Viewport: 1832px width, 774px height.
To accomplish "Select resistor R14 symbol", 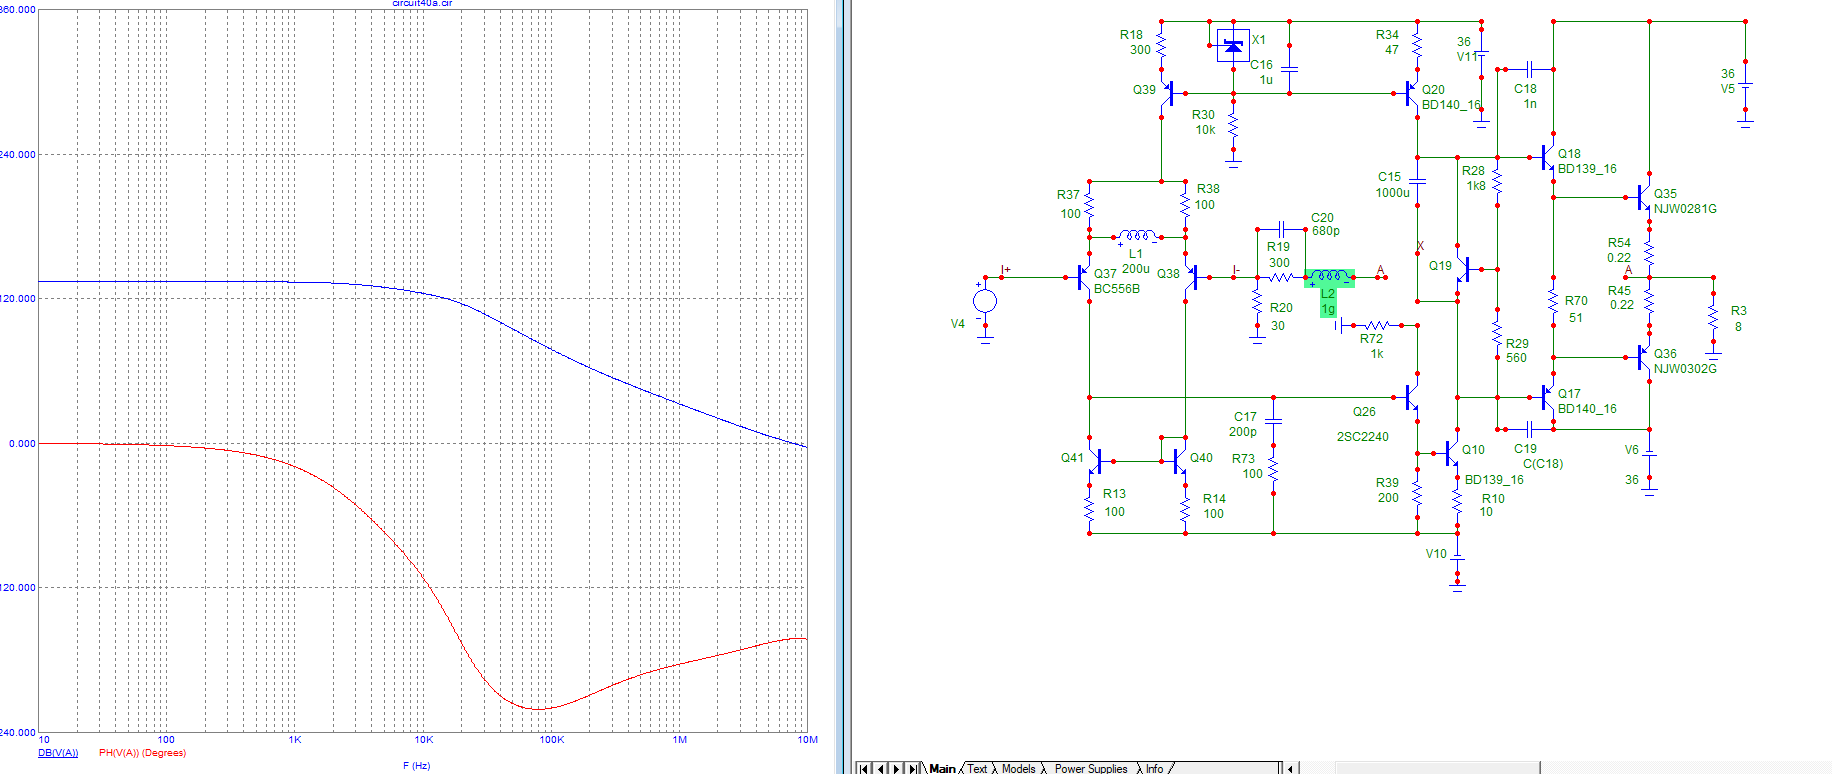I will pos(1185,509).
